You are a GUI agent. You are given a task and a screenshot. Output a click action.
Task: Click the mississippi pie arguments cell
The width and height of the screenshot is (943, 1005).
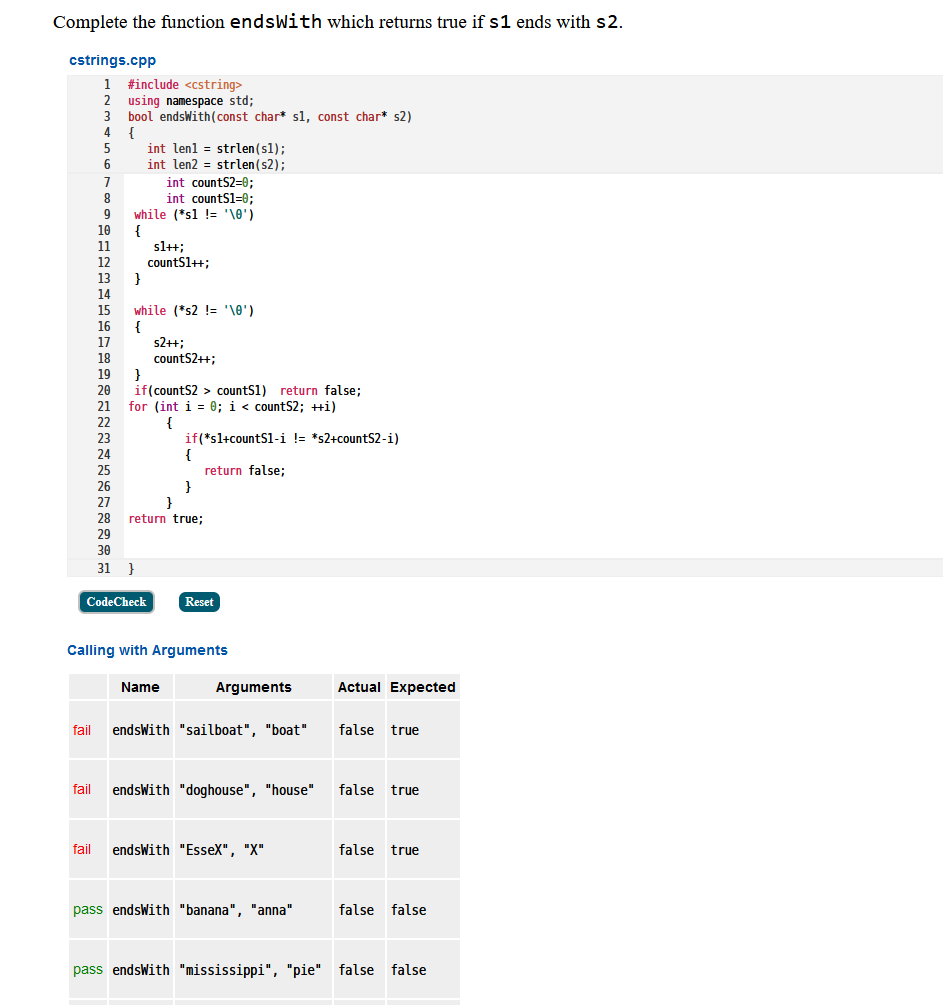coord(253,969)
